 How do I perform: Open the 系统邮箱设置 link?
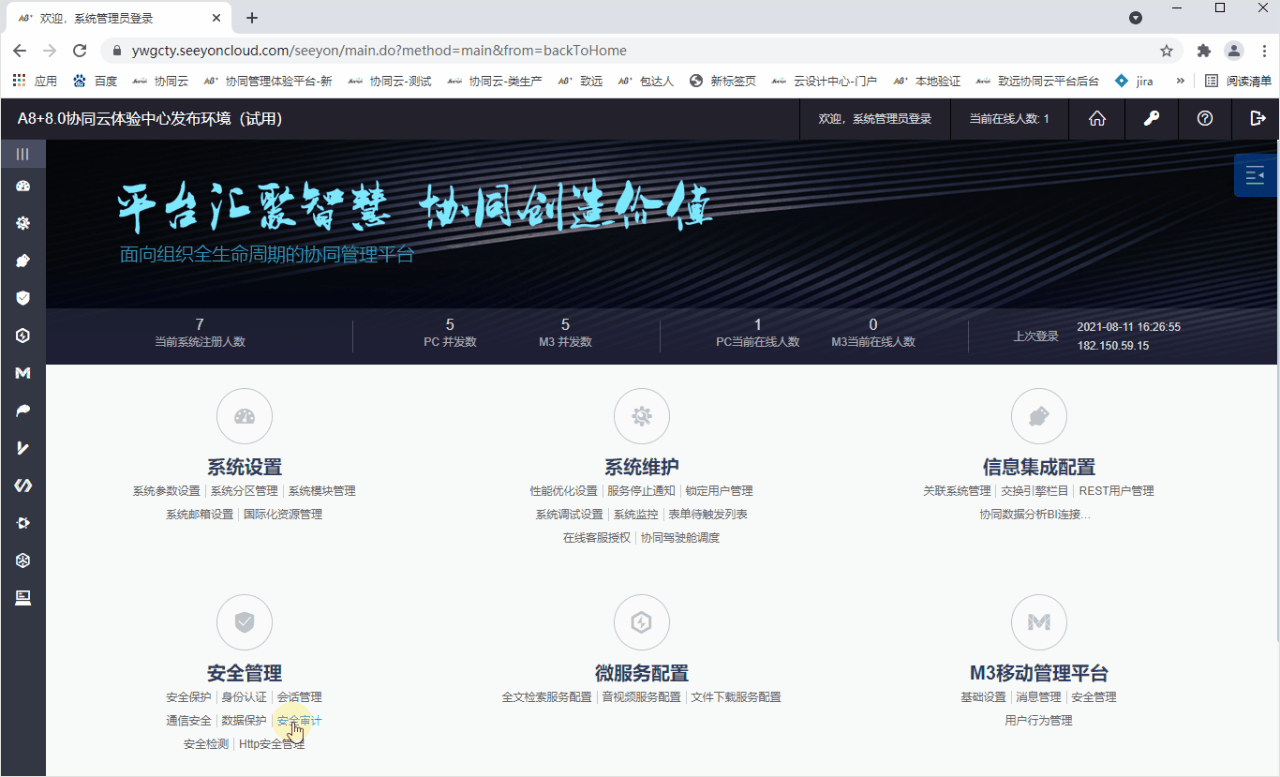point(199,514)
